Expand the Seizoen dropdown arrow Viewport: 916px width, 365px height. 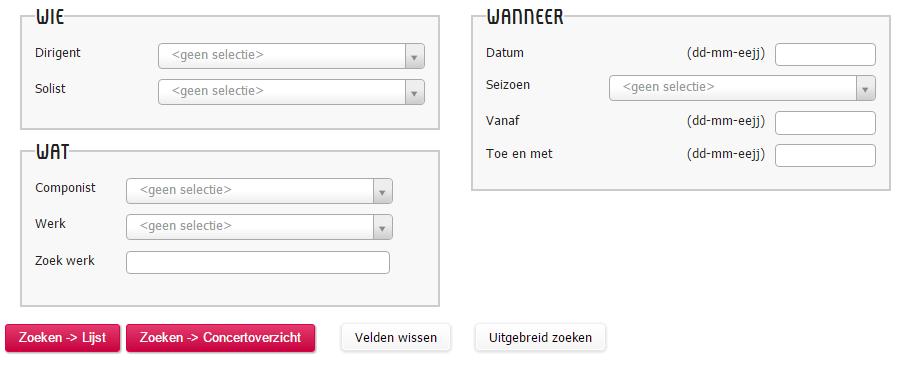pos(866,88)
